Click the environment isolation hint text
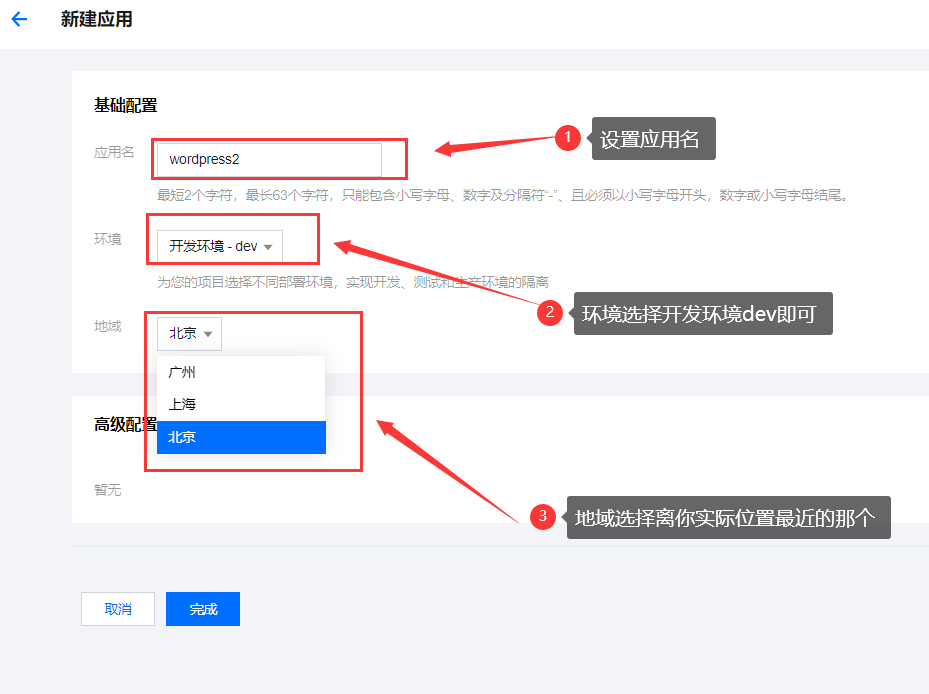 [x=353, y=282]
